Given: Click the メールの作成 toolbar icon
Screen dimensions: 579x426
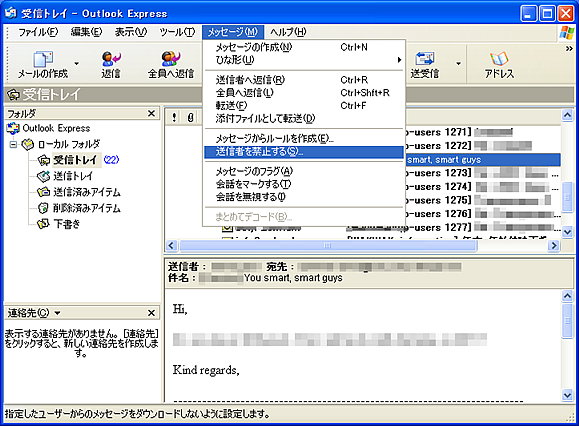Looking at the screenshot, I should point(43,59).
